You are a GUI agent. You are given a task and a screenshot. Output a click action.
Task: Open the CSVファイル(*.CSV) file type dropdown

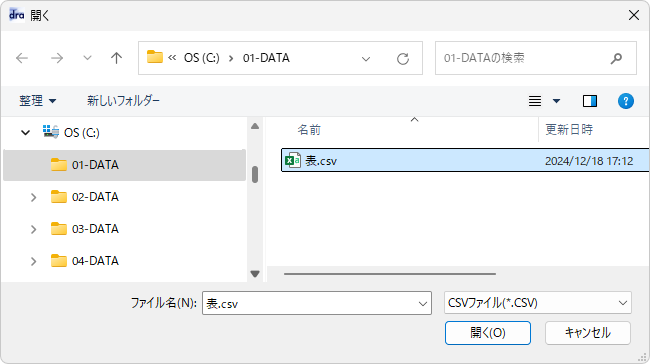point(538,303)
